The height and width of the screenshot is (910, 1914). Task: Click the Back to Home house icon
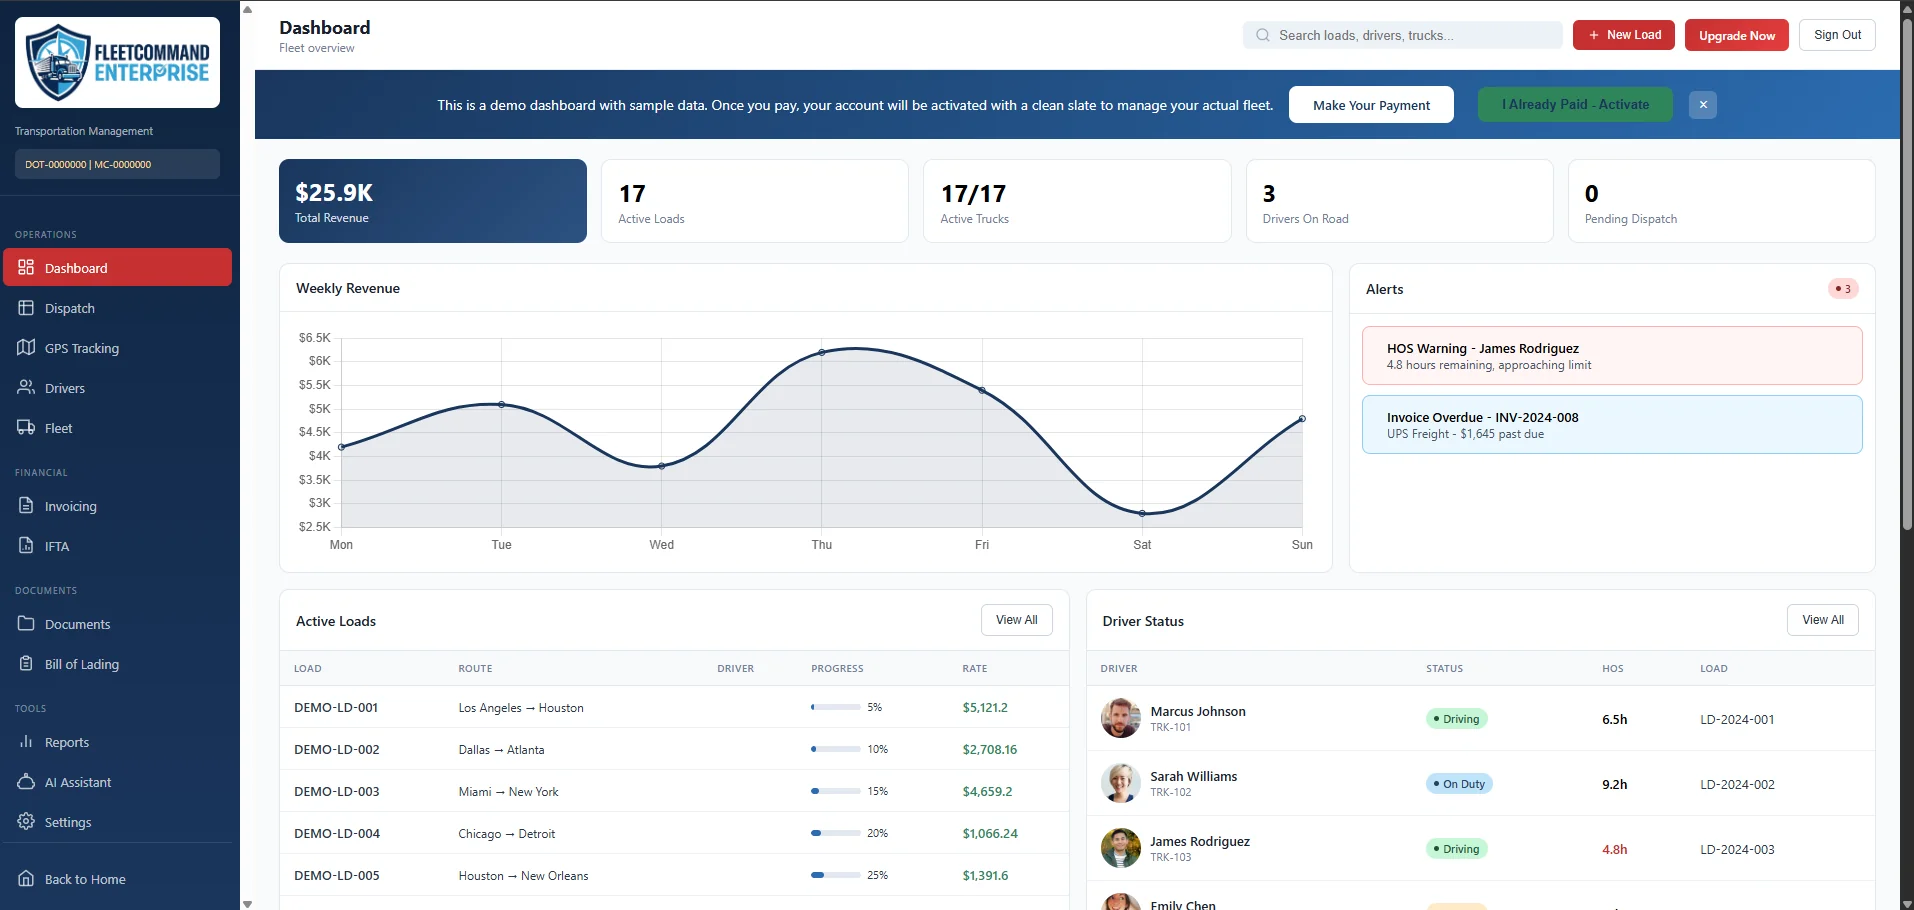(x=26, y=878)
